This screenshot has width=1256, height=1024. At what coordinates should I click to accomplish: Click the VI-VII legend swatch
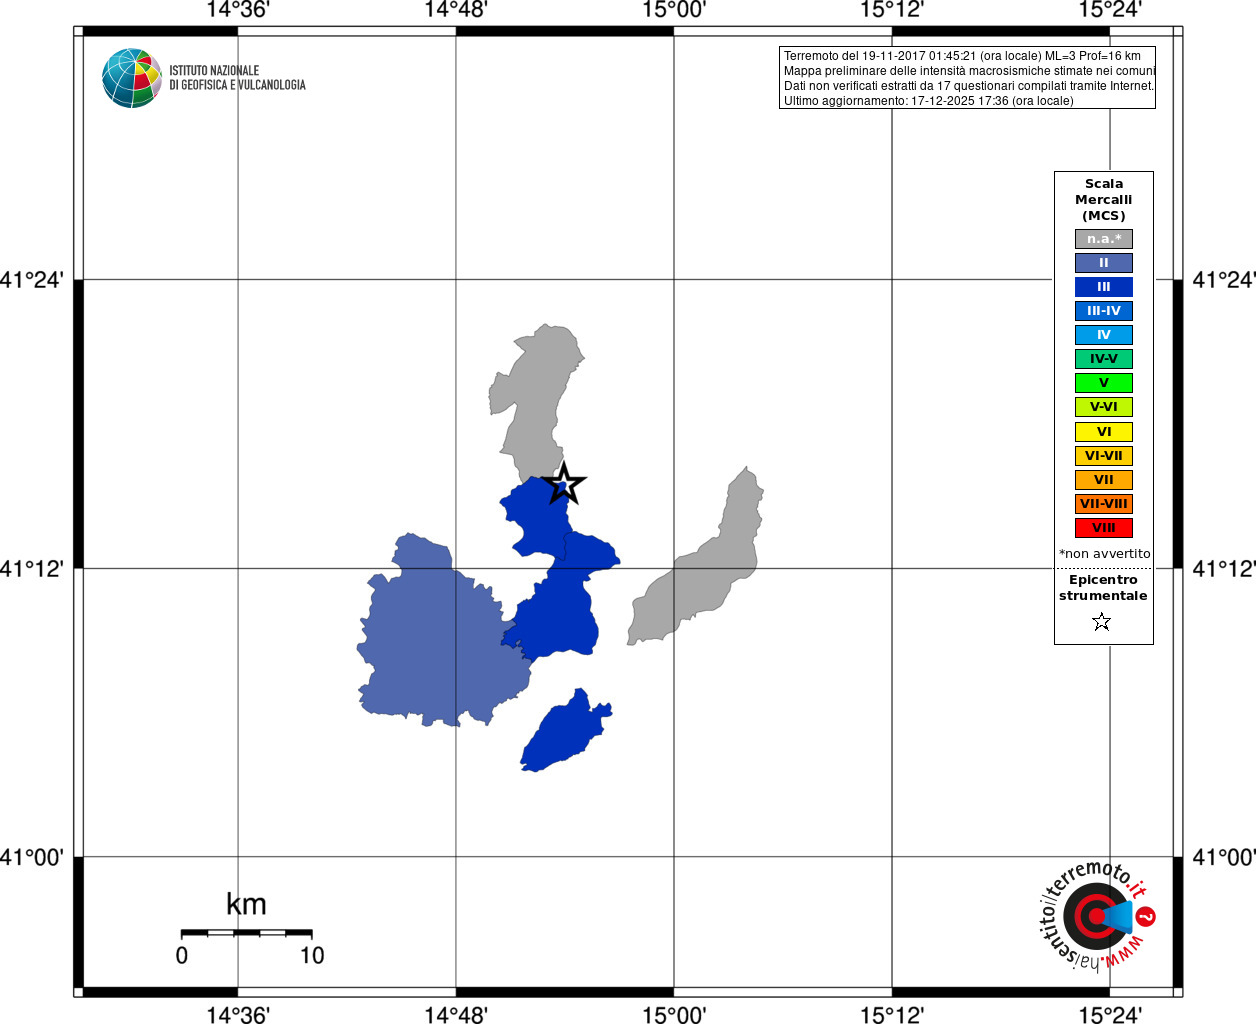tap(1104, 456)
